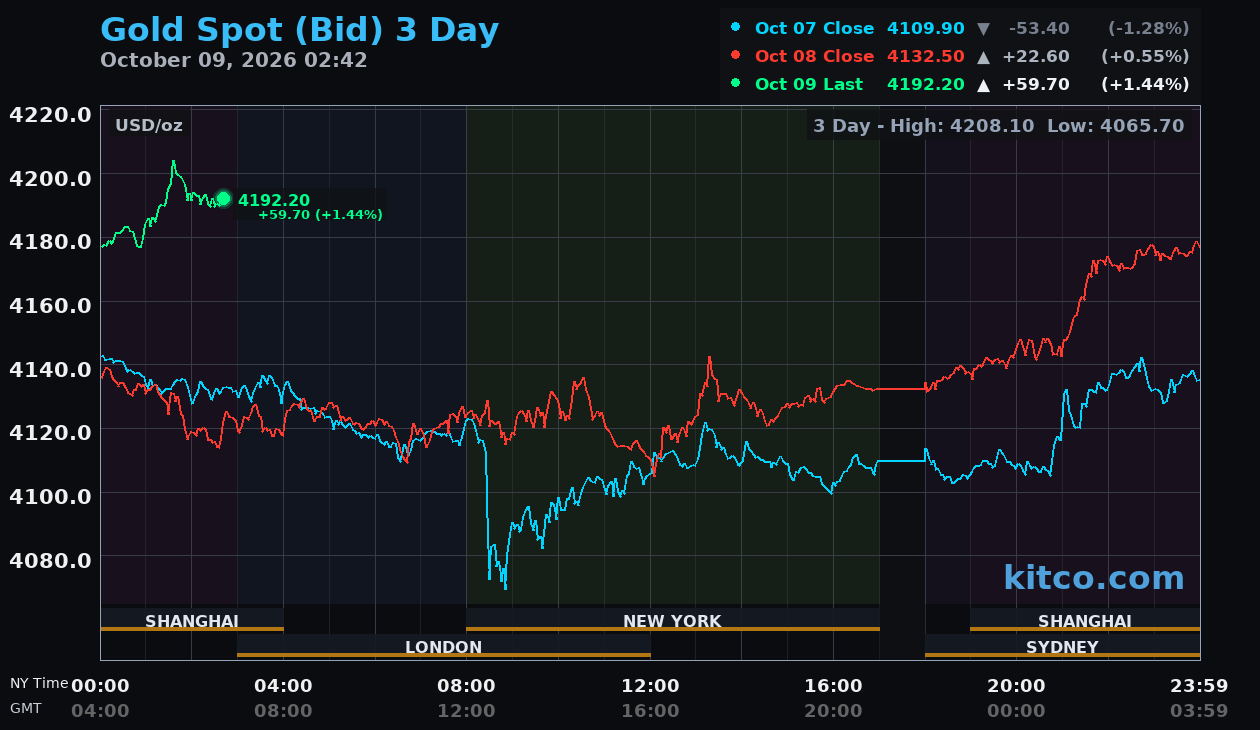Click the change value -53.40
The width and height of the screenshot is (1260, 730).
point(1040,28)
